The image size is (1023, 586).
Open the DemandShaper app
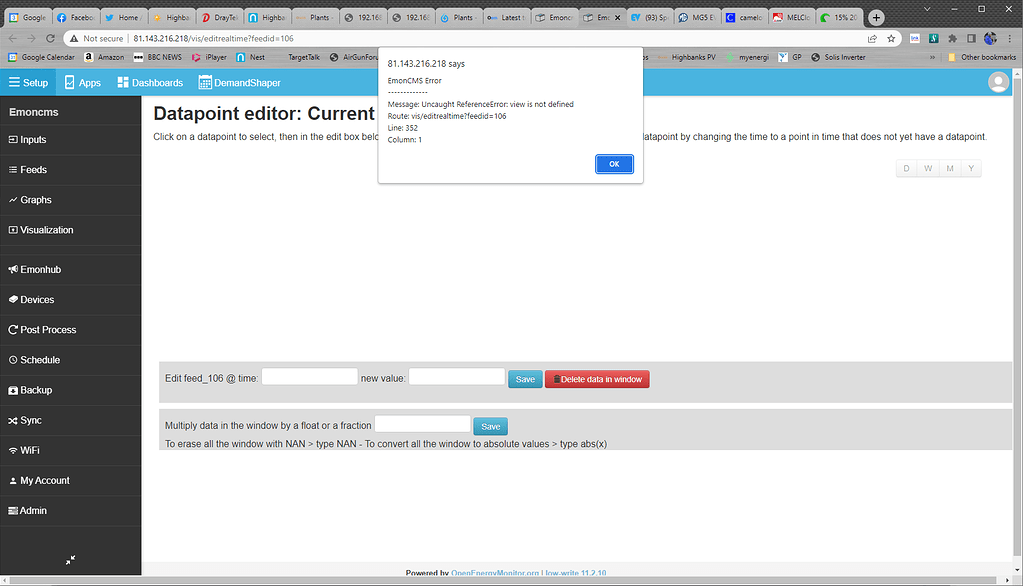click(241, 82)
